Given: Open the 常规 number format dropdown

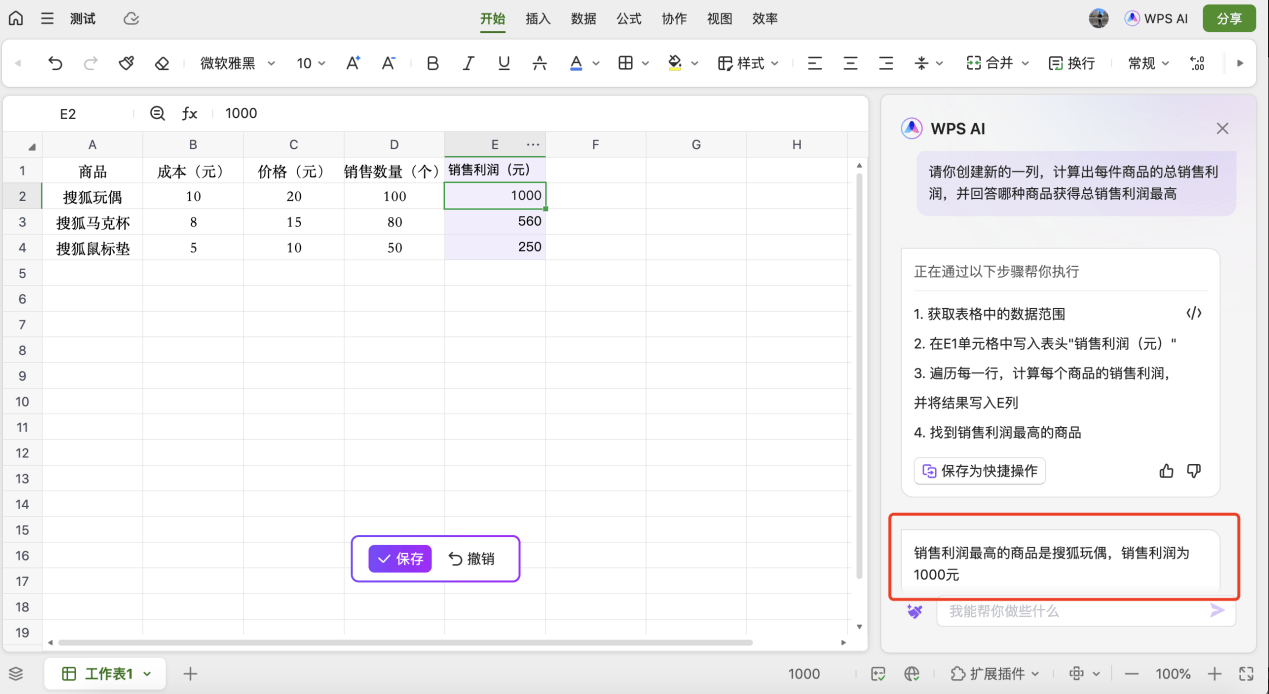Looking at the screenshot, I should [1148, 63].
